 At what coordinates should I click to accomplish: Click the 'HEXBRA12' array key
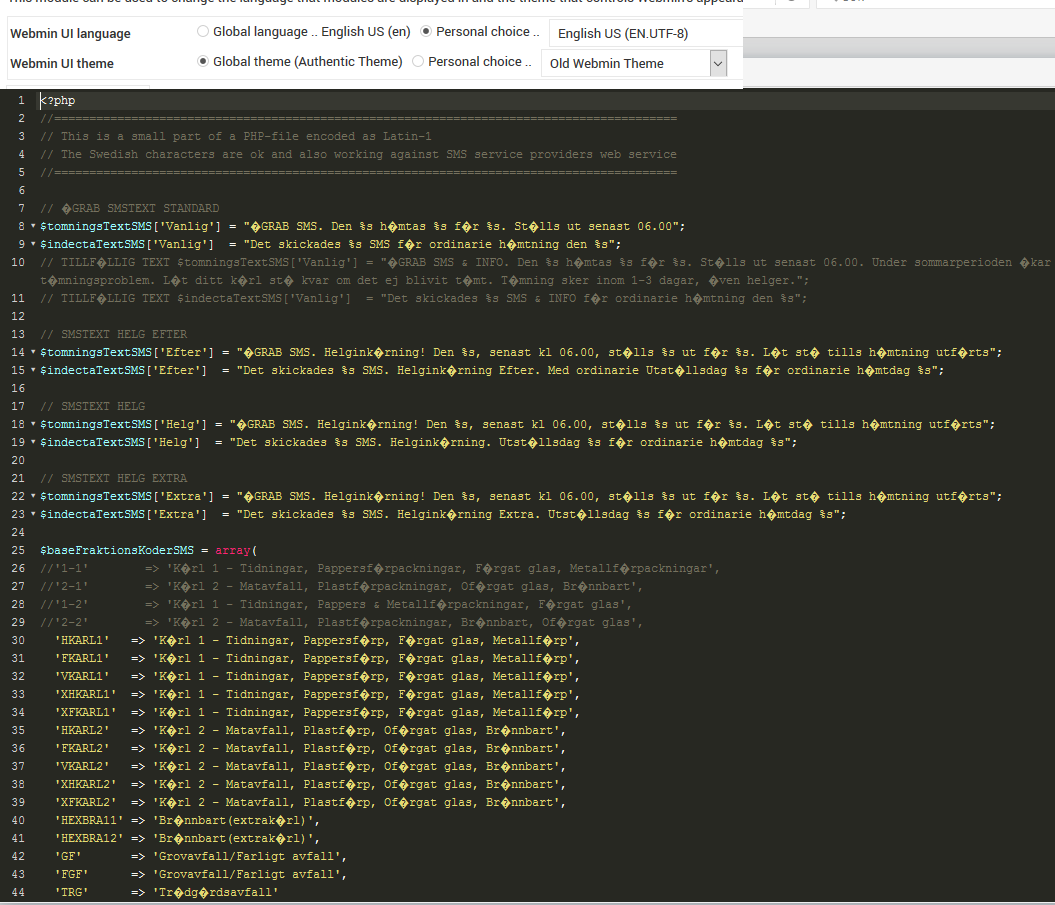tap(89, 838)
